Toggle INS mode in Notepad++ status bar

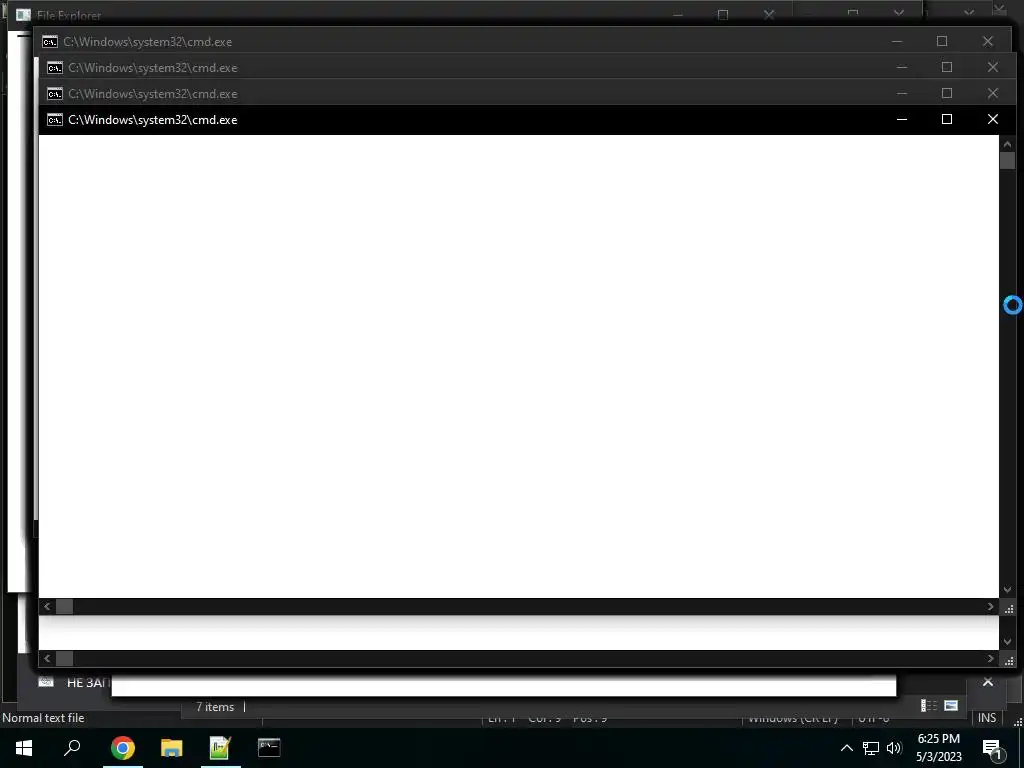[x=987, y=718]
